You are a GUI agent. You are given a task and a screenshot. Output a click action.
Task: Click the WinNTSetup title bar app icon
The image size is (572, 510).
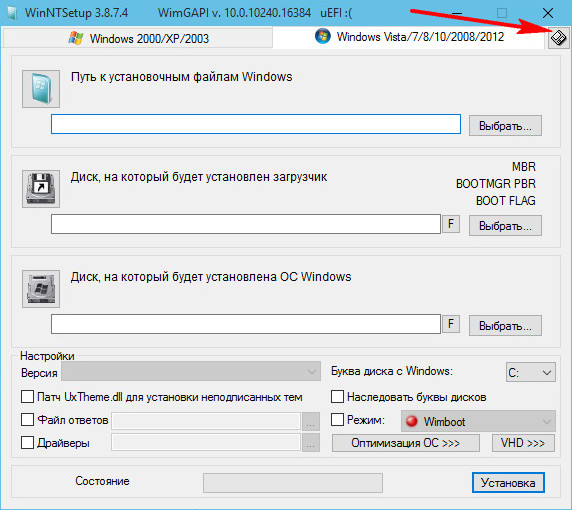coord(12,13)
